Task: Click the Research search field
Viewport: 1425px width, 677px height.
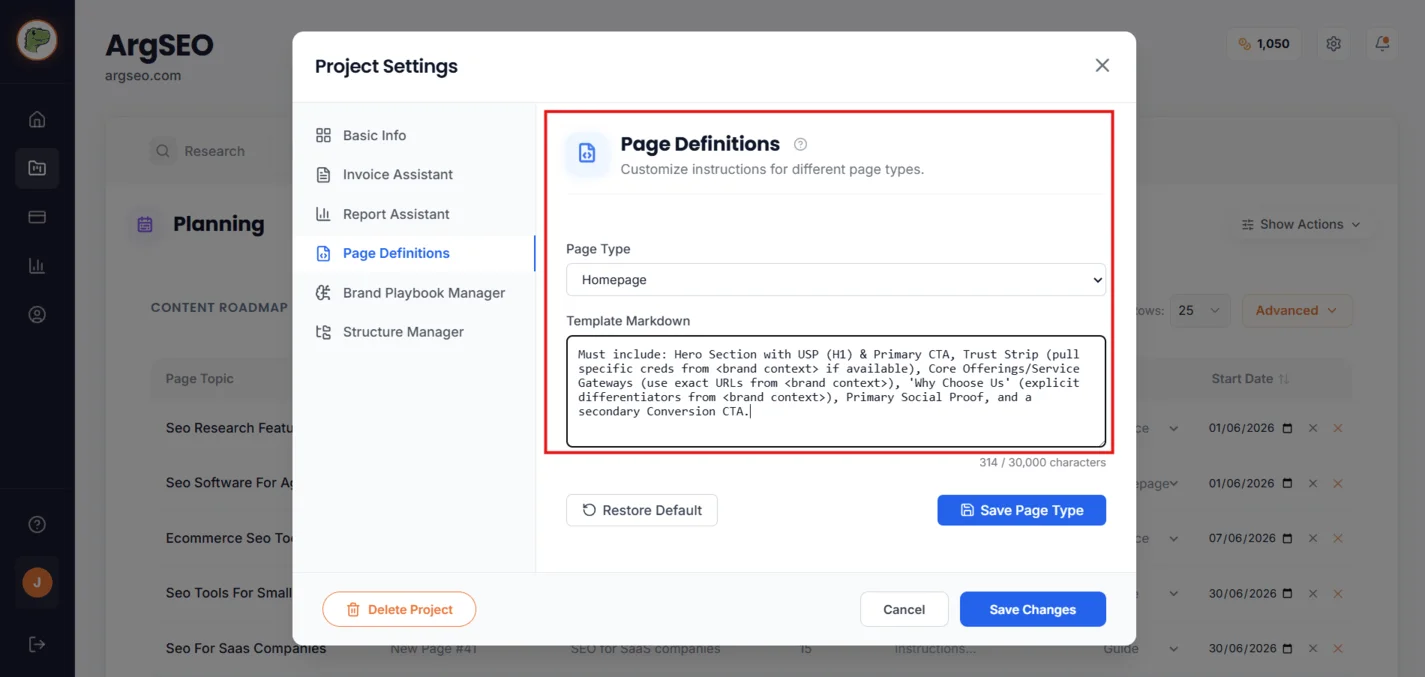Action: pos(215,151)
